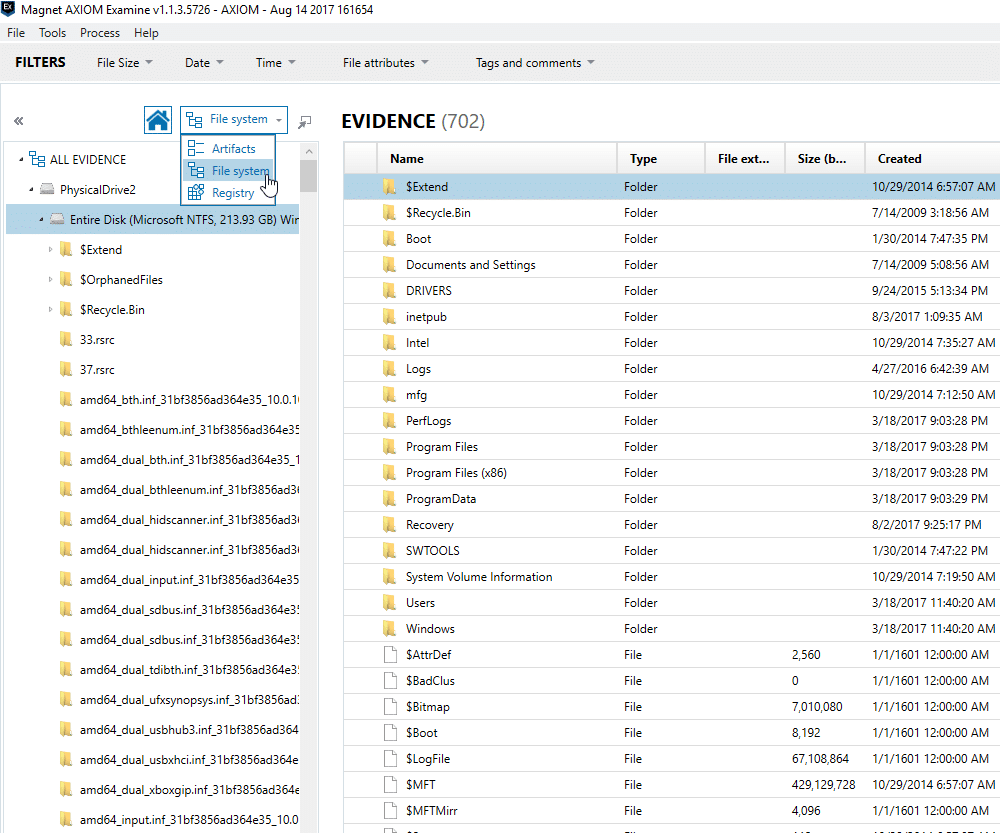This screenshot has height=833, width=1000.
Task: Open the Help menu
Action: point(146,33)
